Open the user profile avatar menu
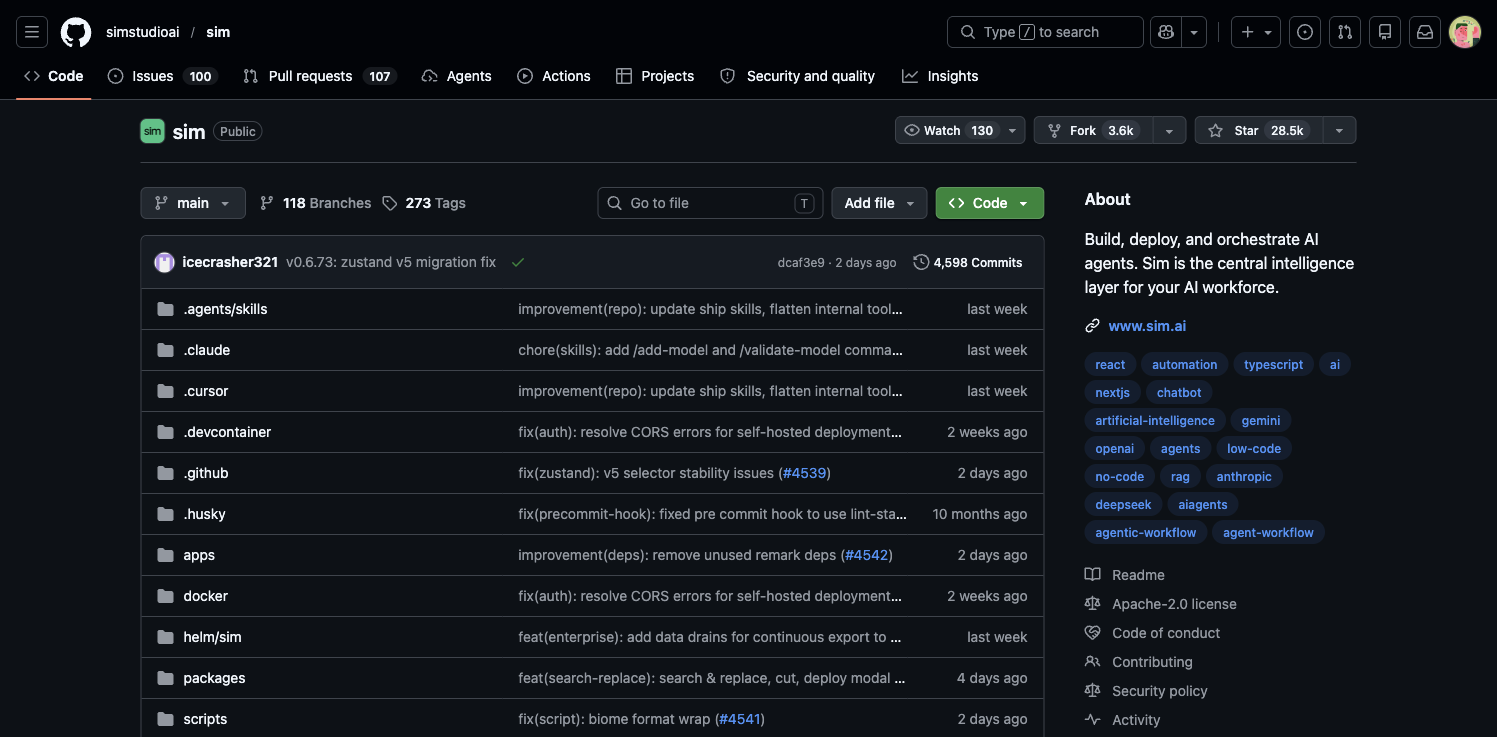The height and width of the screenshot is (737, 1497). (x=1465, y=32)
